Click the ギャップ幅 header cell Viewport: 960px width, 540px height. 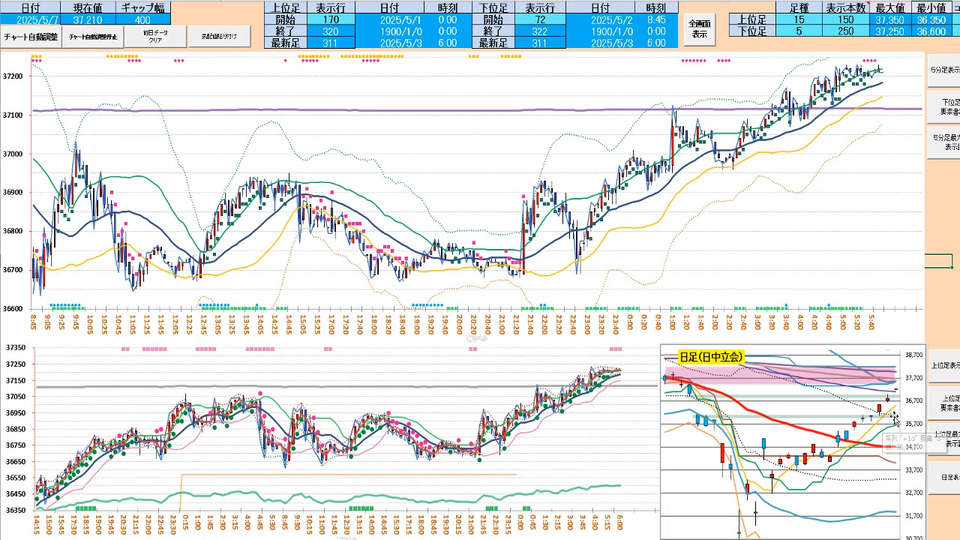(x=142, y=8)
